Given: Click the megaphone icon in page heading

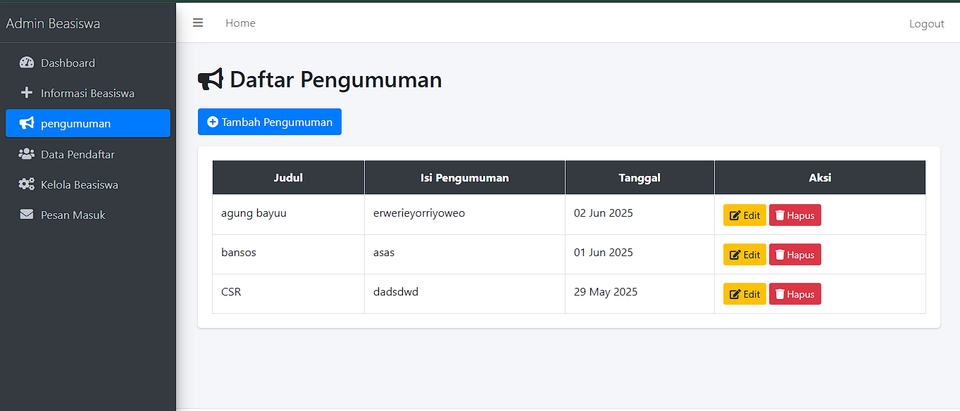Looking at the screenshot, I should pyautogui.click(x=210, y=80).
